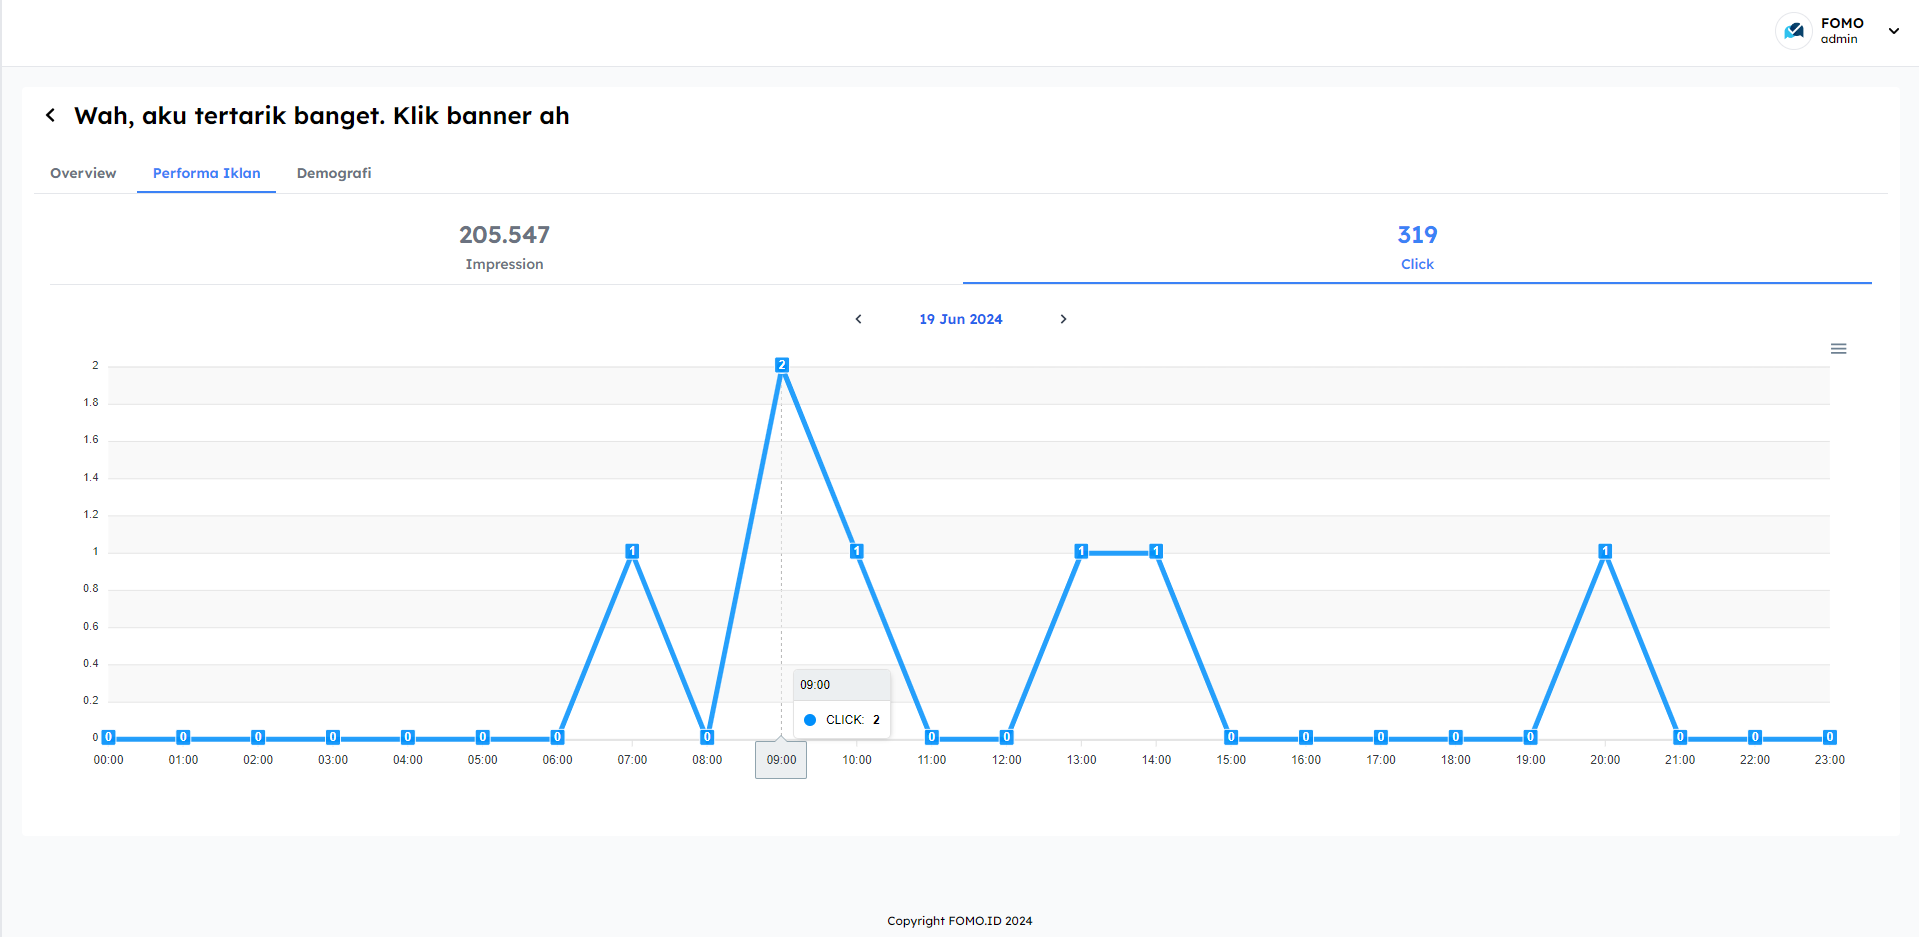
Task: Go to next date with right chevron
Action: click(x=1063, y=319)
